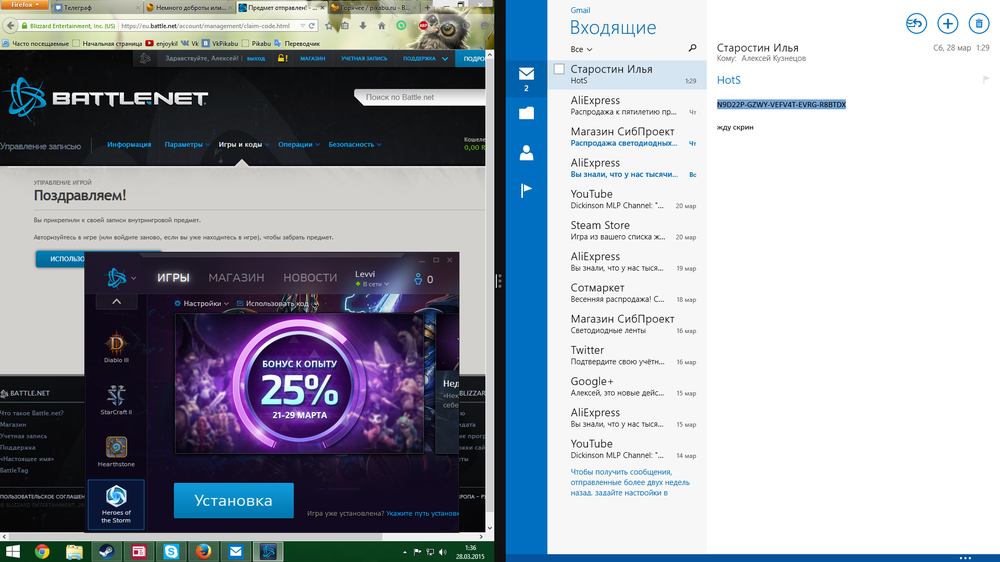This screenshot has height=562, width=1000.
Task: Expand Поддержка dropdown in top bar
Action: point(425,58)
